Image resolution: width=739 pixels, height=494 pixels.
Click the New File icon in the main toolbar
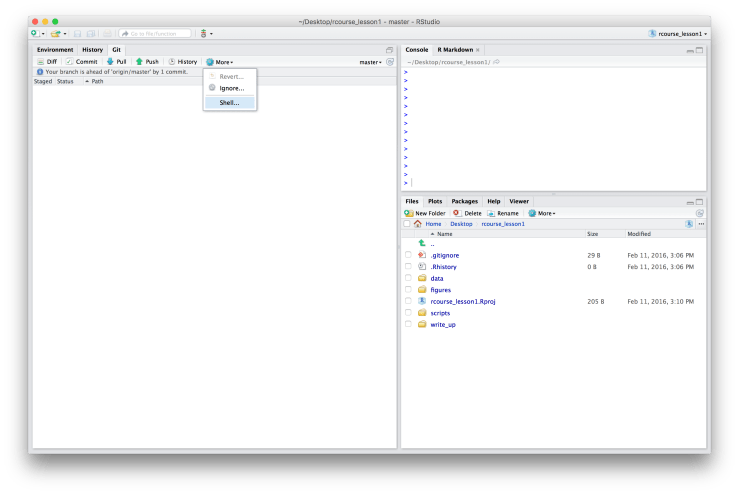tap(35, 33)
